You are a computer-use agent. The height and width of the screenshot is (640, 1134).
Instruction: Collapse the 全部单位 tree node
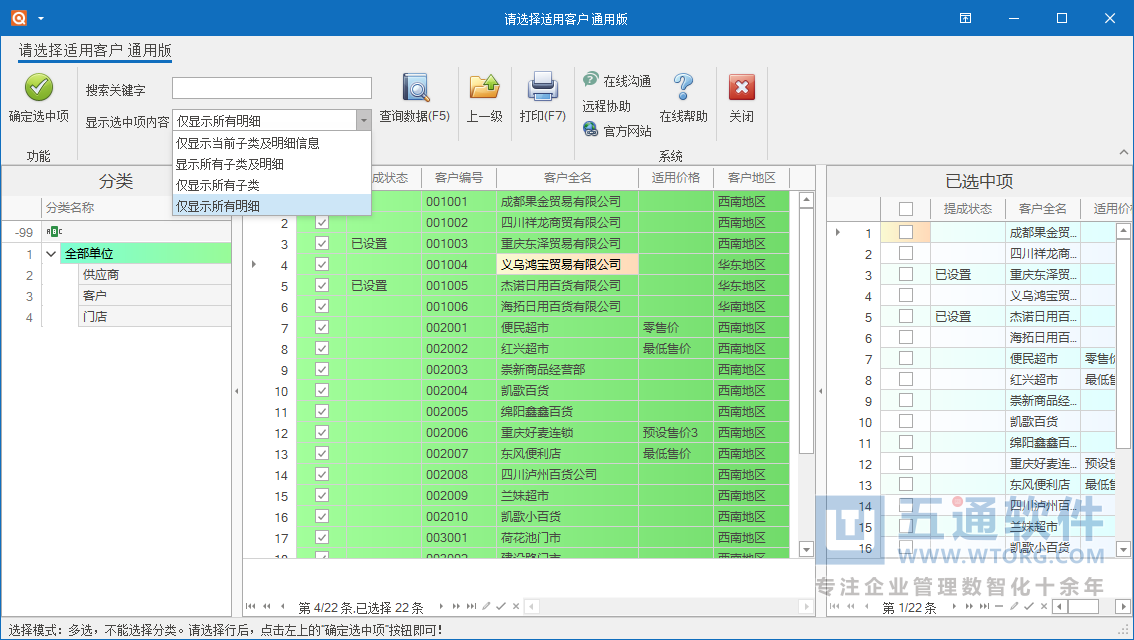[x=51, y=253]
